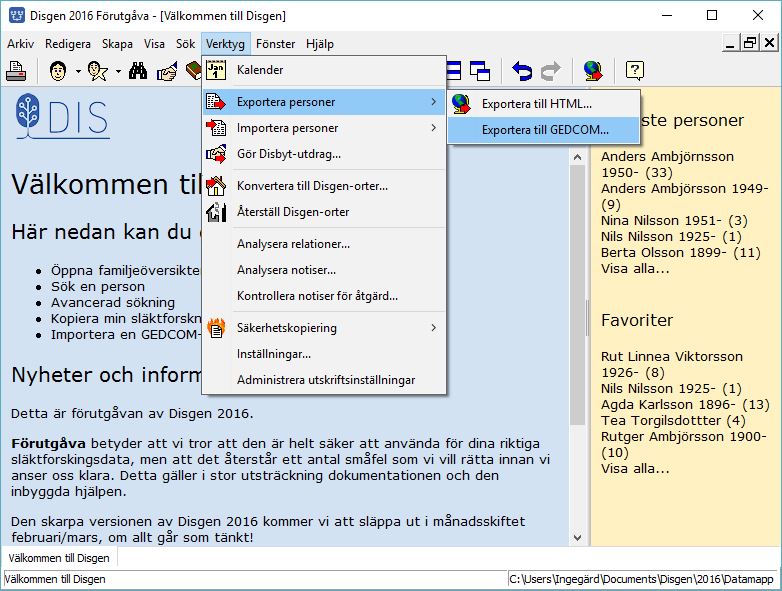Screen dimensions: 782x591
Task: Minimize the inner document window
Action: (731, 43)
